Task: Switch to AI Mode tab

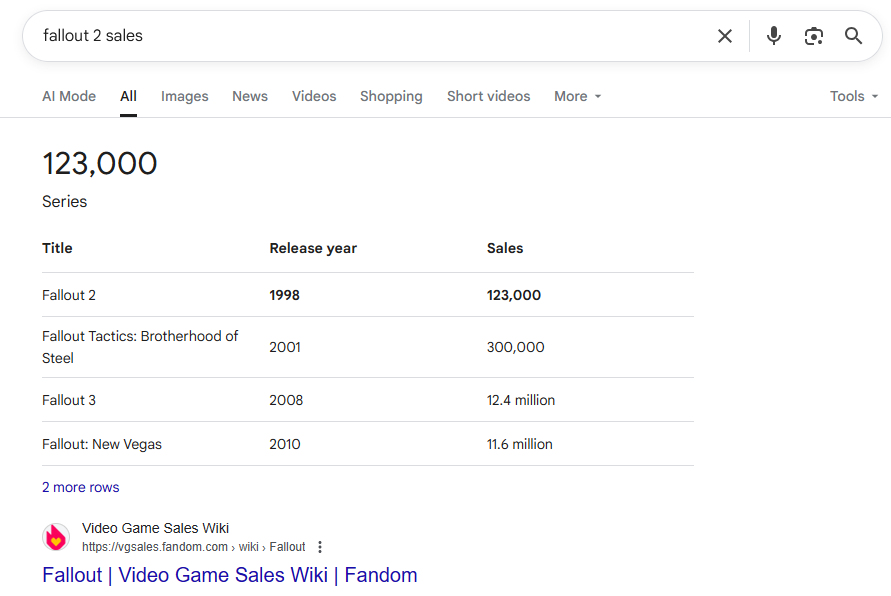Action: coord(69,96)
